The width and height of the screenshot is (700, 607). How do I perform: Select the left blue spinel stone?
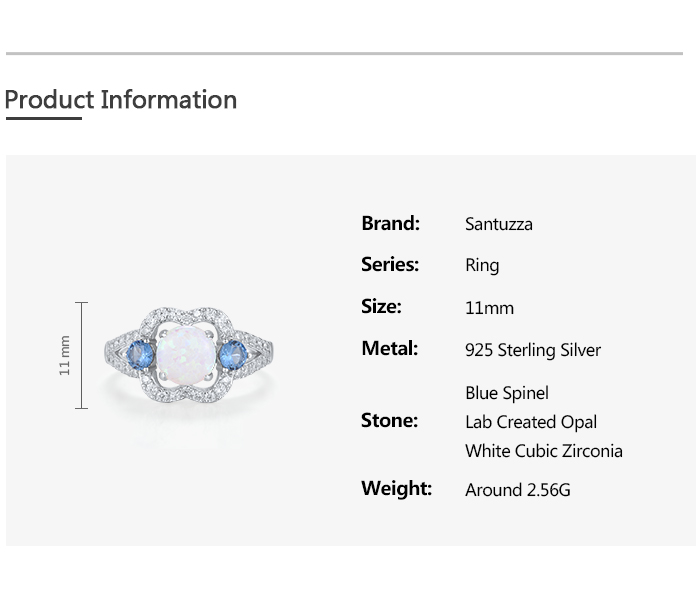pyautogui.click(x=139, y=353)
